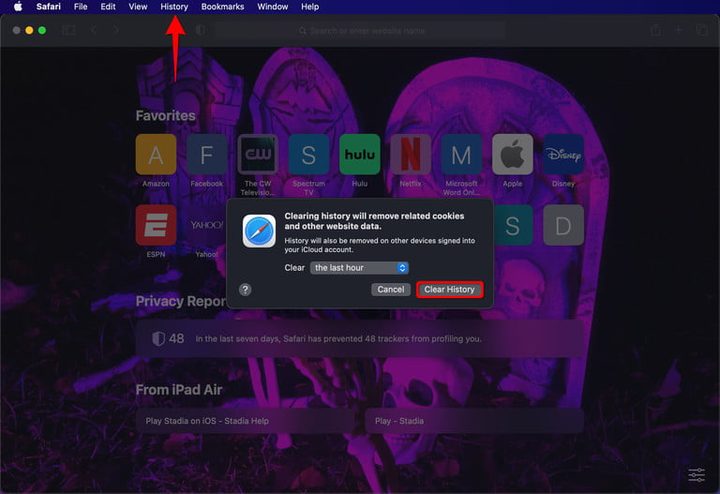The height and width of the screenshot is (494, 720).
Task: Click the Safari compass icon in dialog
Action: click(x=259, y=231)
